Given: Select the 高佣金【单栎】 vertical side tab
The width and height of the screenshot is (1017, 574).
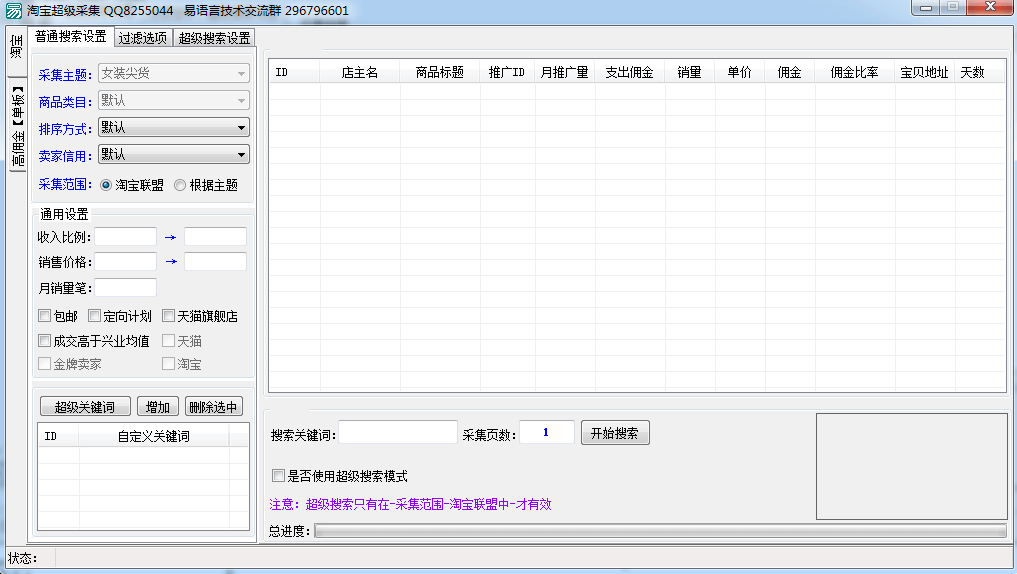Looking at the screenshot, I should [x=17, y=128].
